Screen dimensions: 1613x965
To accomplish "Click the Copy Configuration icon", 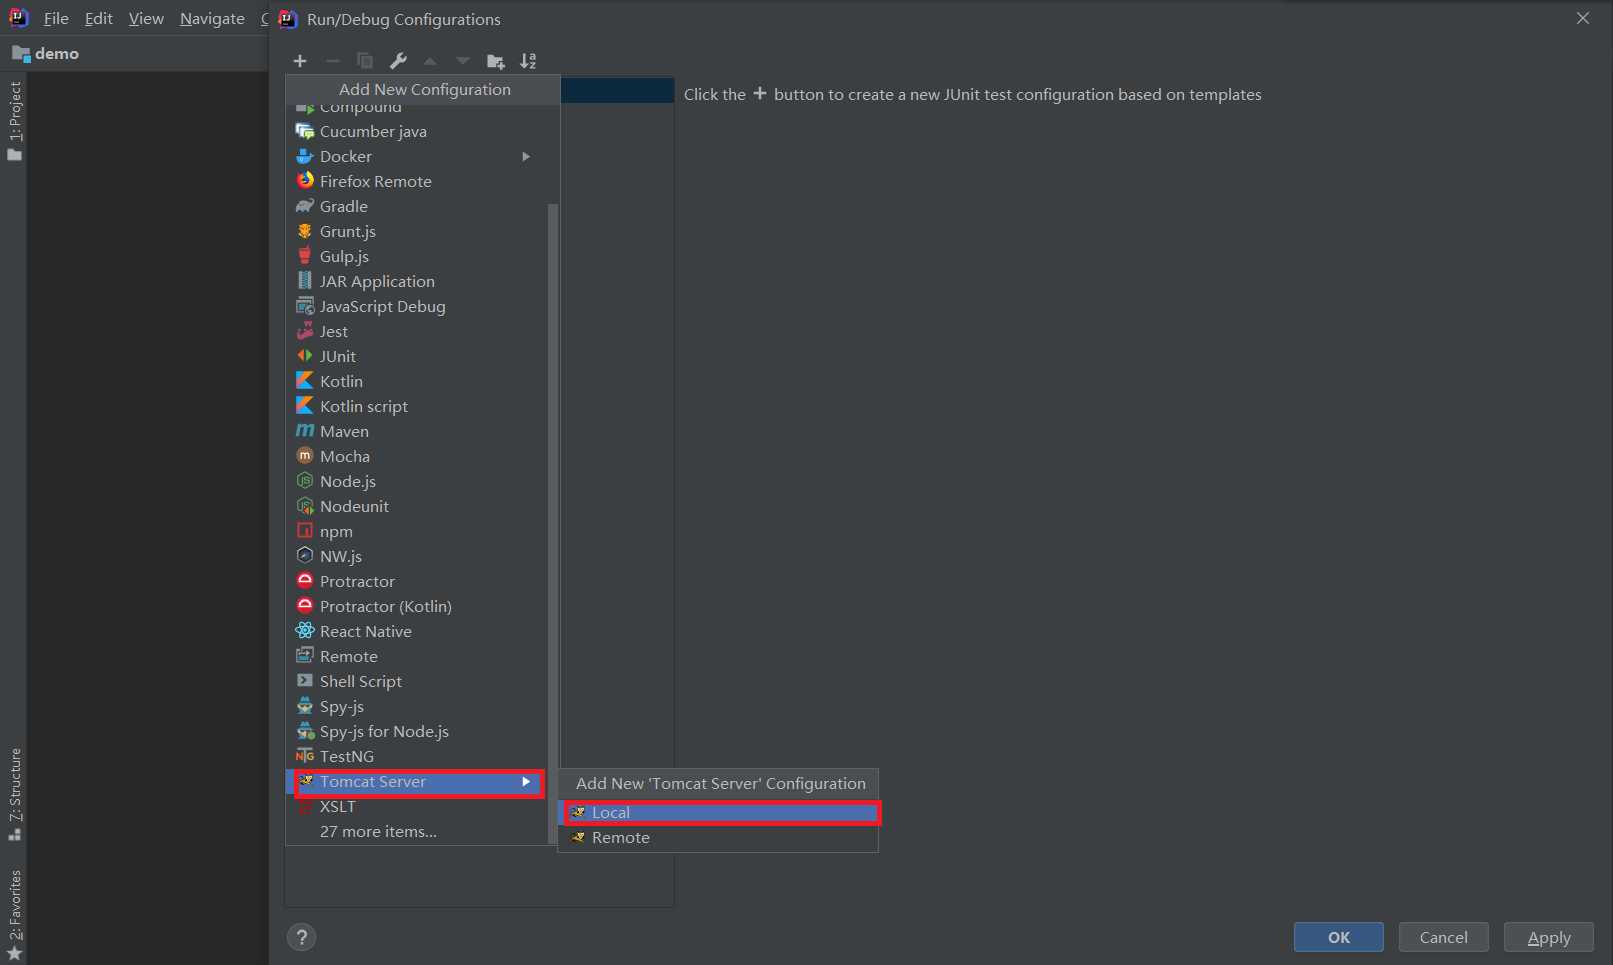I will (365, 61).
